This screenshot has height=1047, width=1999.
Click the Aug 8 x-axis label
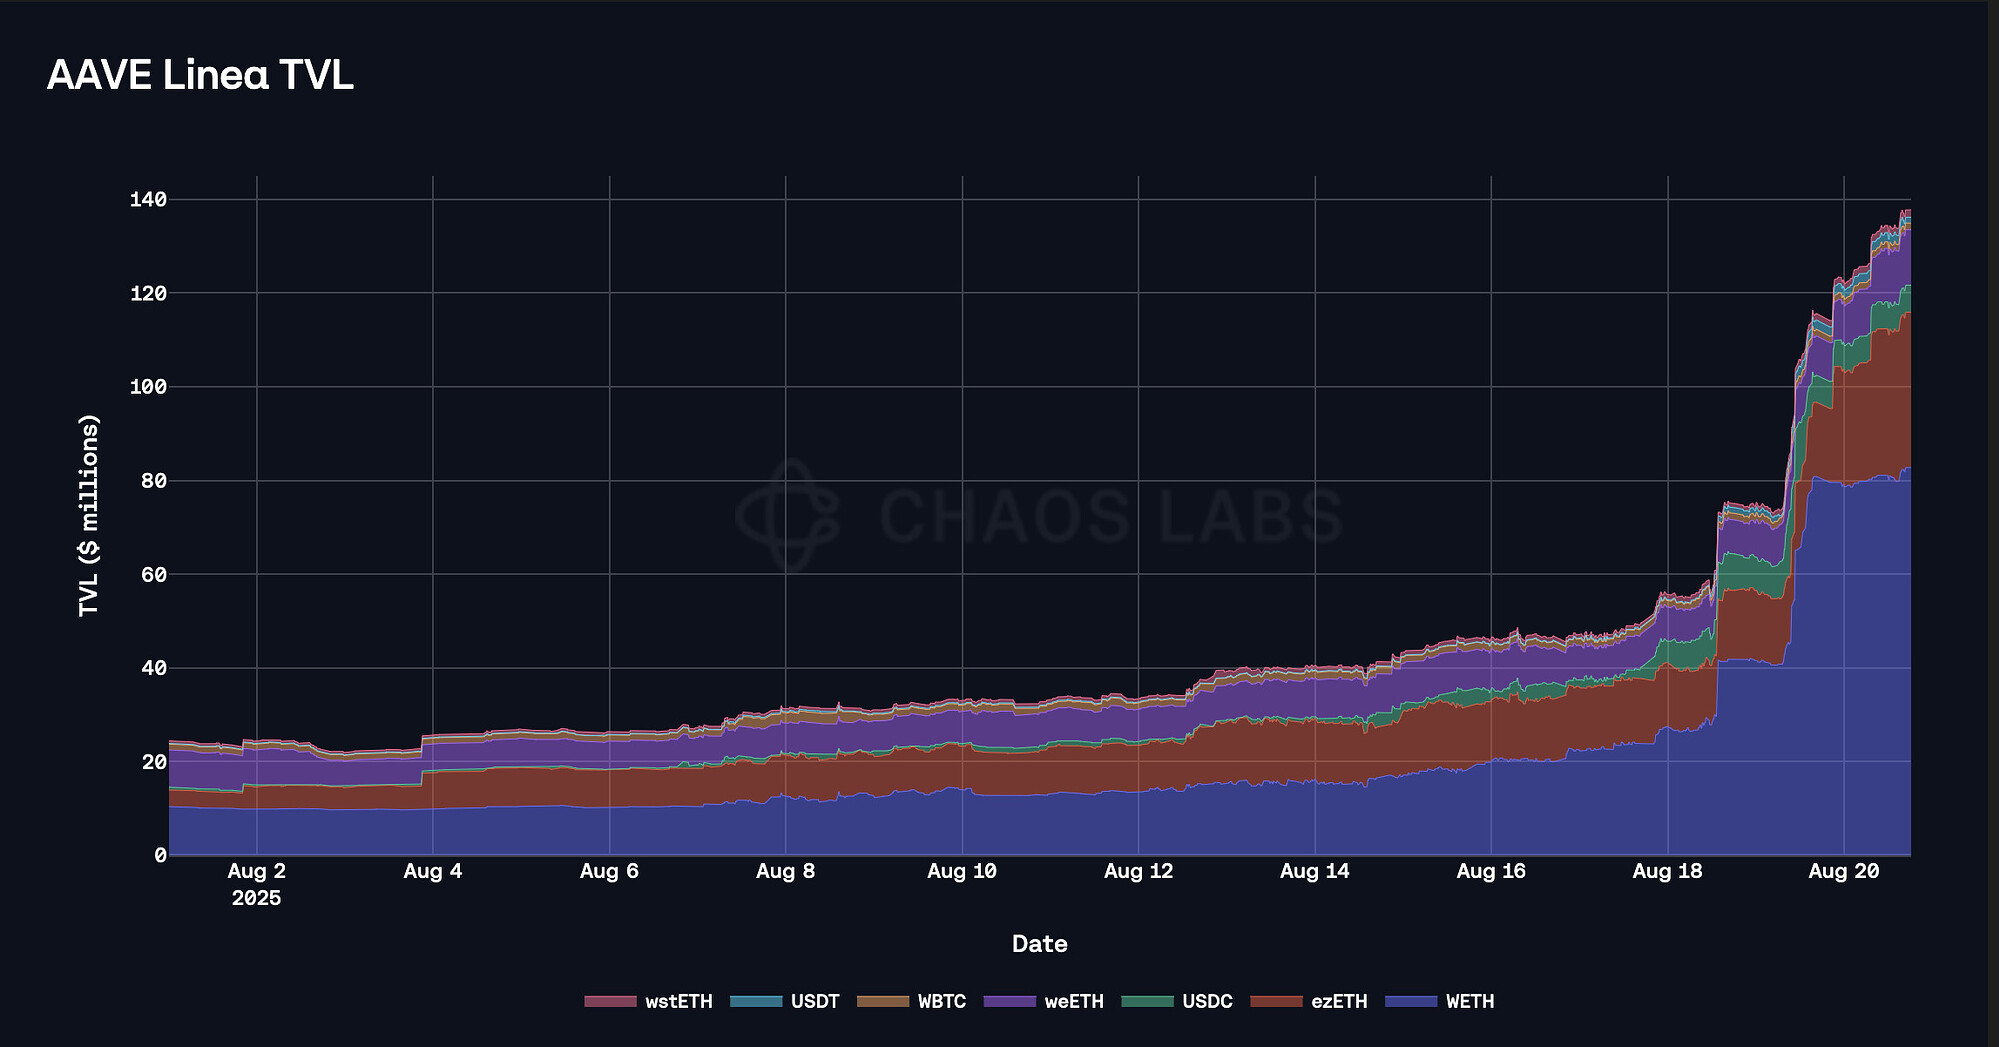[786, 871]
